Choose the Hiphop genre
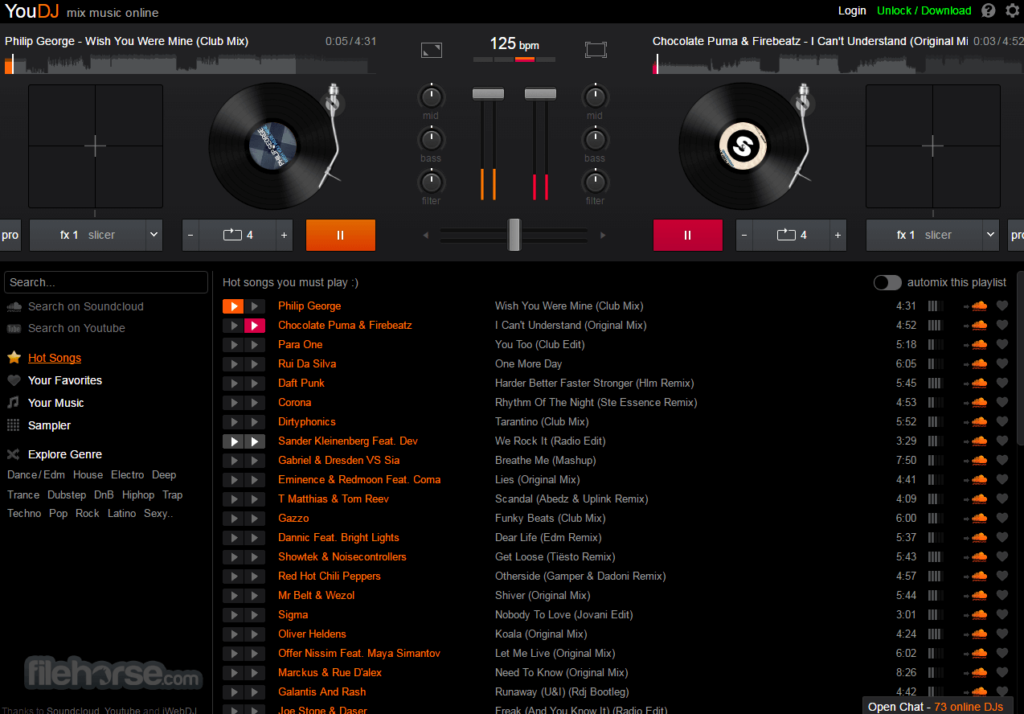Viewport: 1024px width, 714px height. click(138, 495)
